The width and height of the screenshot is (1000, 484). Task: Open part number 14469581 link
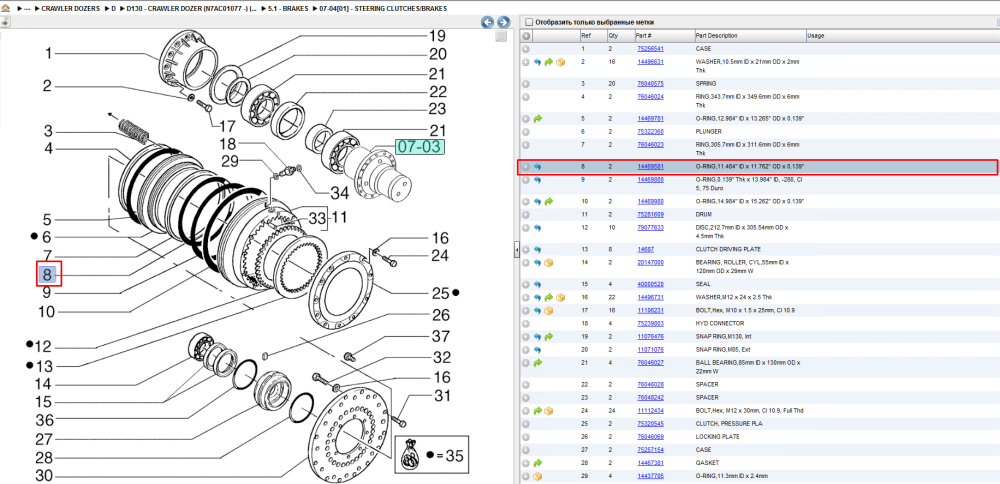[651, 167]
